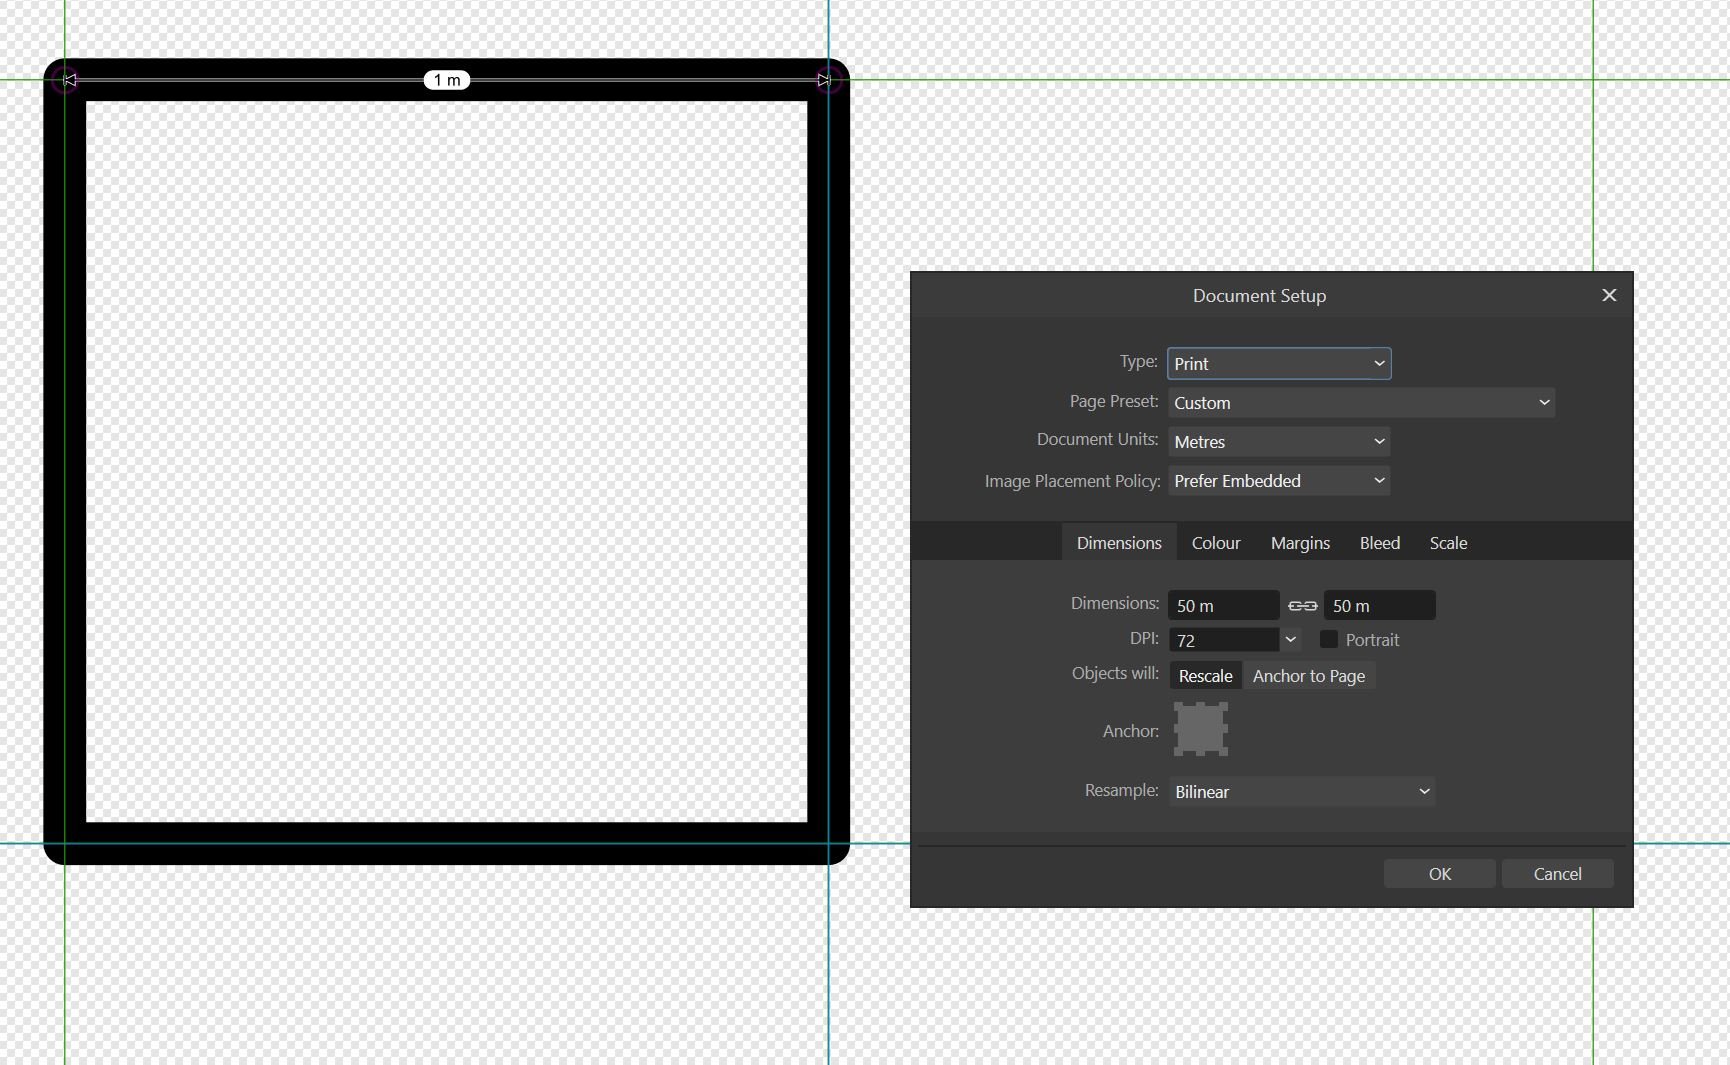Click the DPI field showing 72

[x=1224, y=640]
